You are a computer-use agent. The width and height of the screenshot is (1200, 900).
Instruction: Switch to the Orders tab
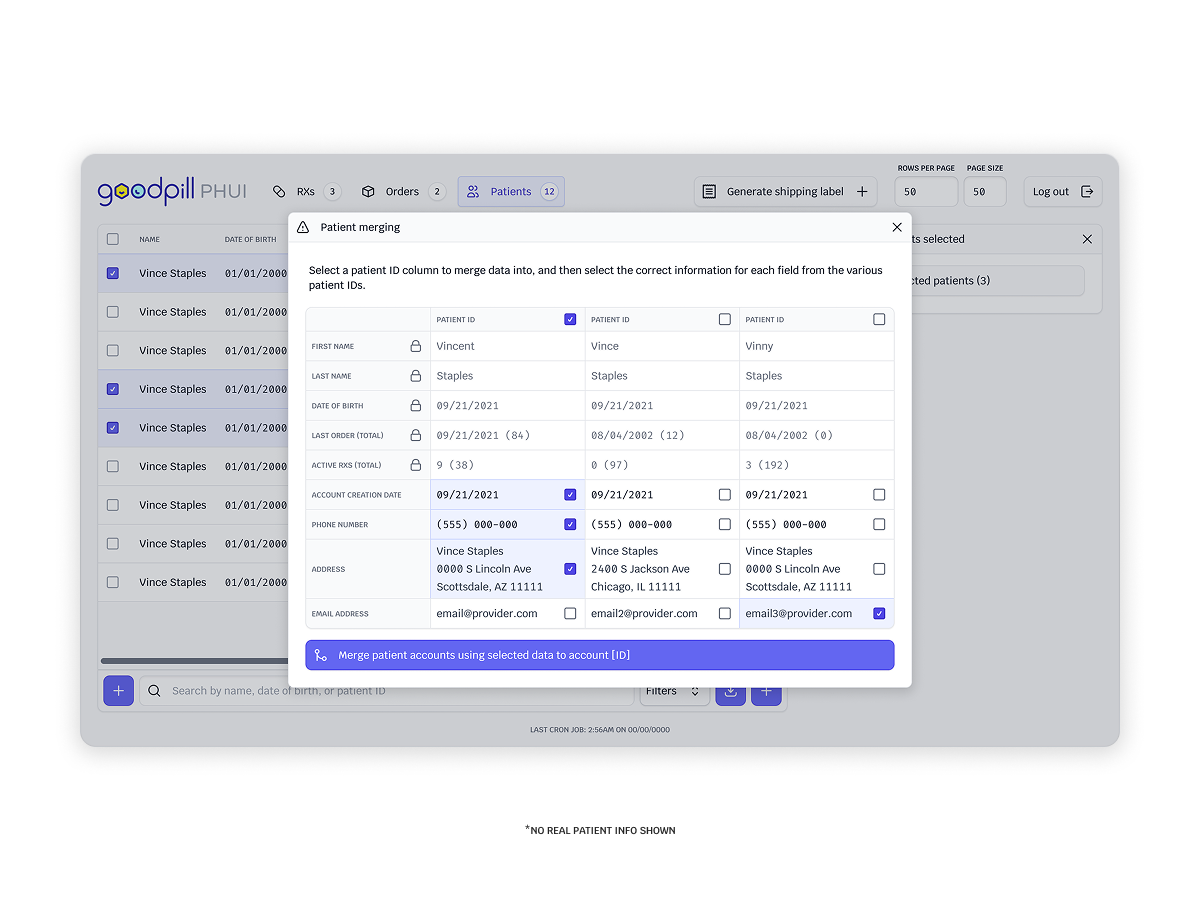coord(401,191)
